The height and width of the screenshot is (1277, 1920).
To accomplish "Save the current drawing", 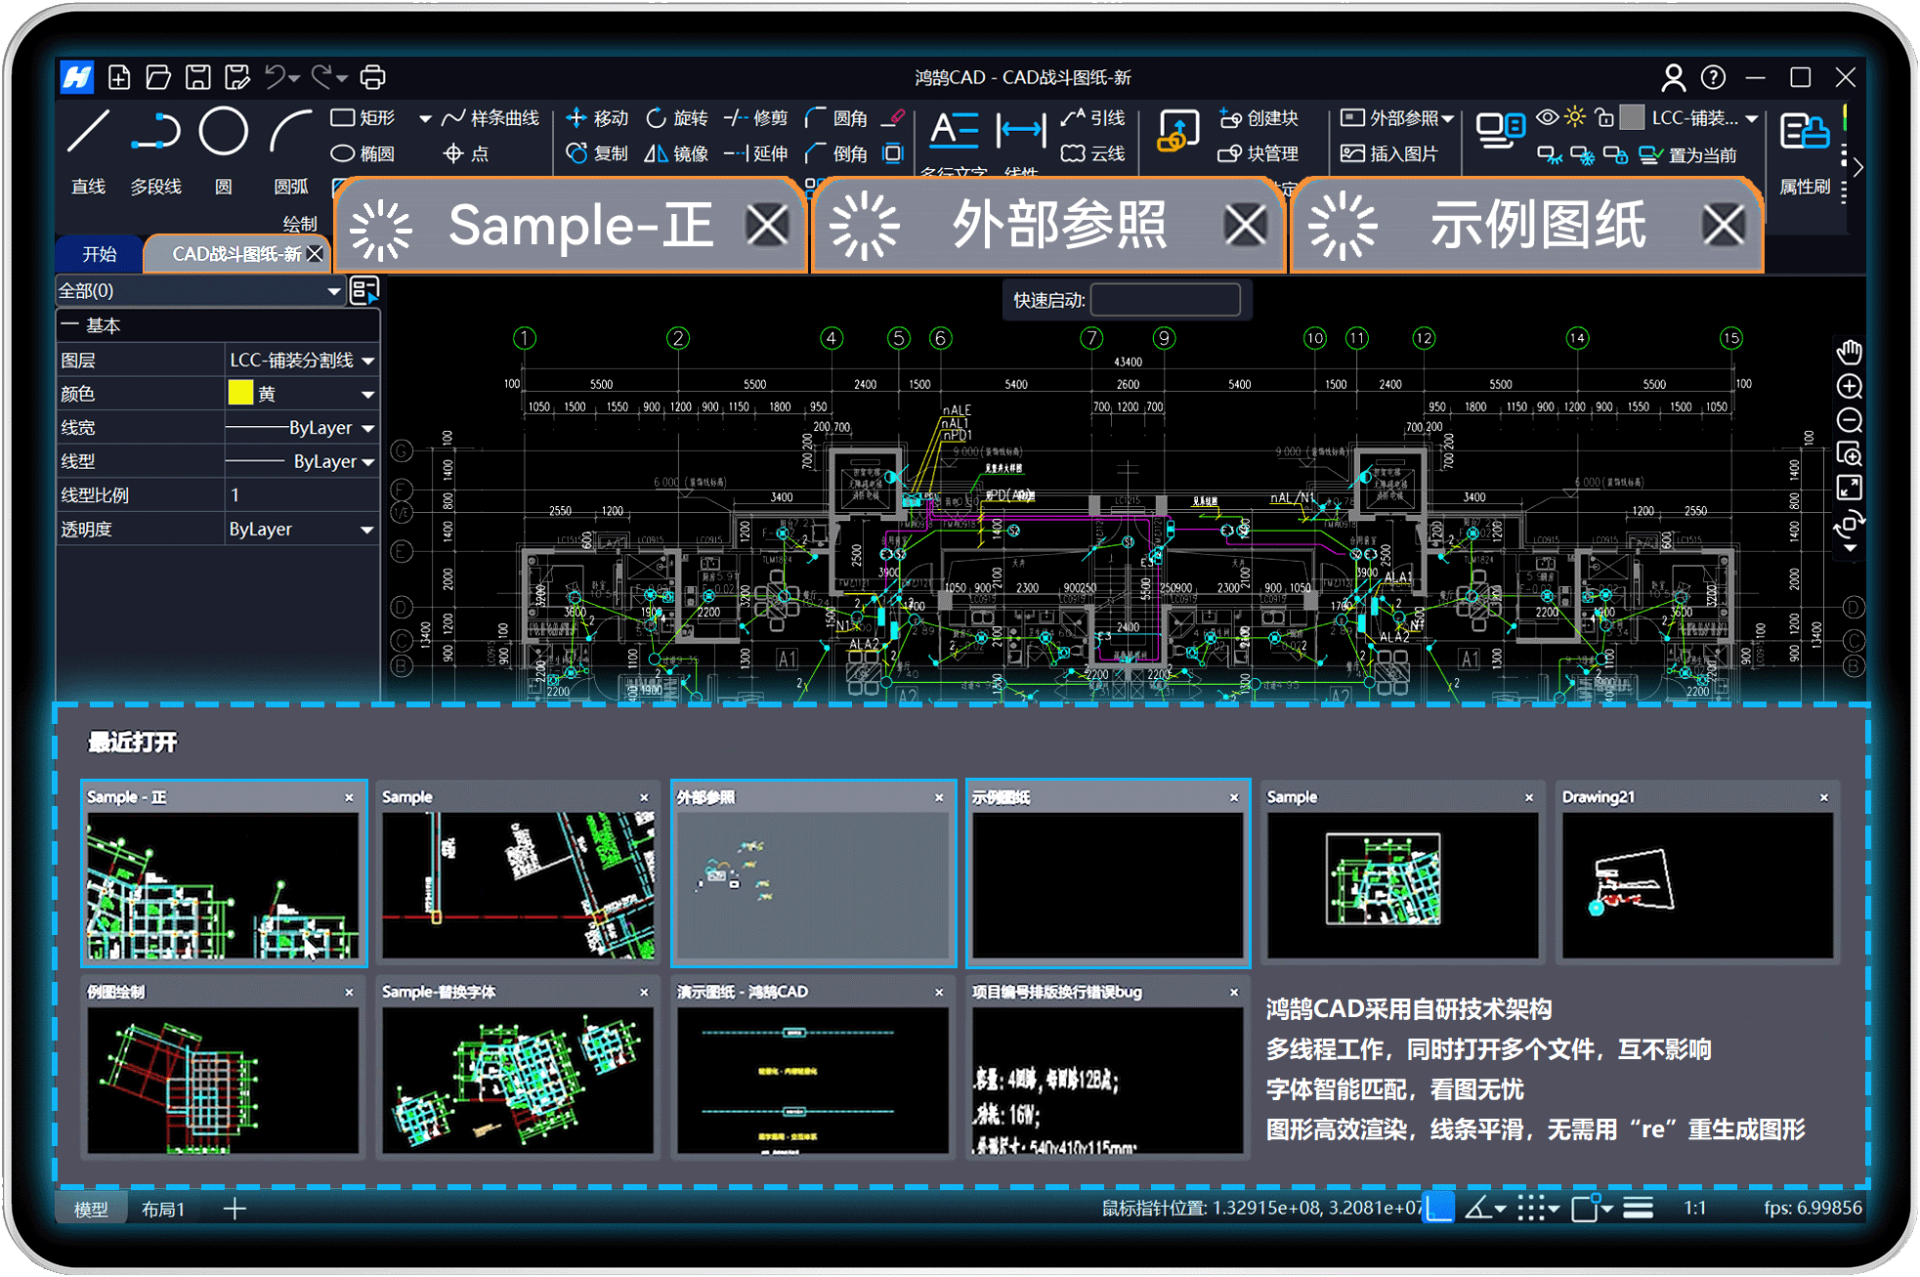I will 198,77.
